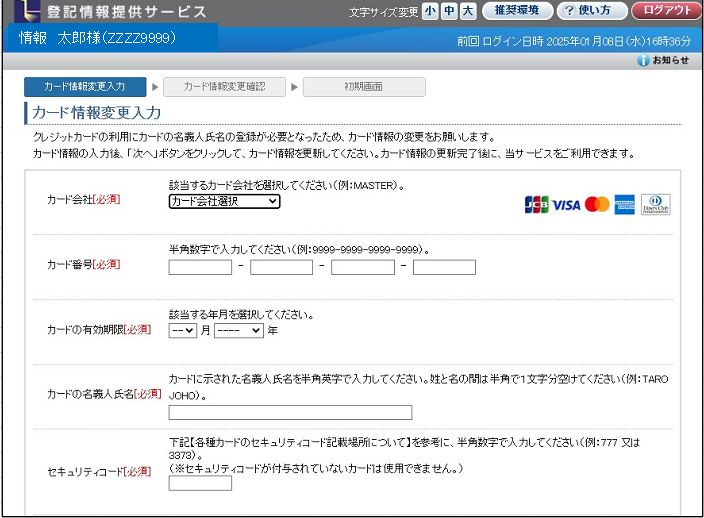Click the セキュリティコード[必須] label

pyautogui.click(x=99, y=472)
